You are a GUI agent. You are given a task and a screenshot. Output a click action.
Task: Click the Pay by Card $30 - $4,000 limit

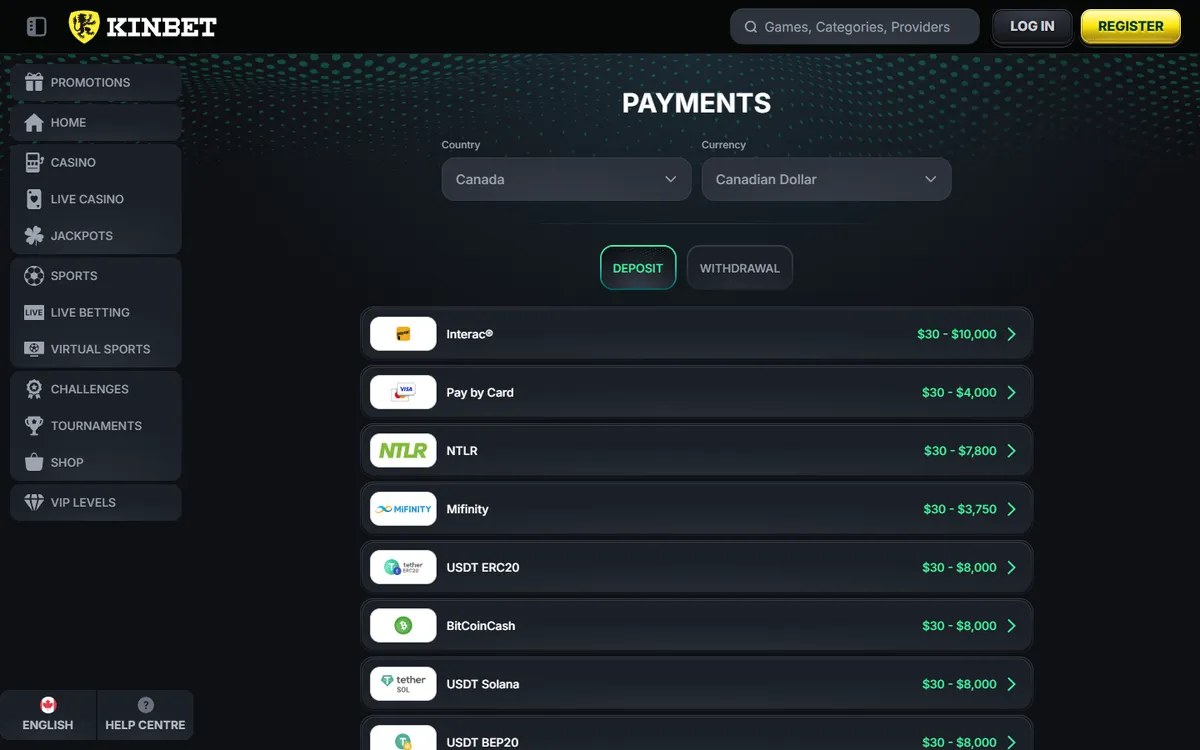[959, 392]
